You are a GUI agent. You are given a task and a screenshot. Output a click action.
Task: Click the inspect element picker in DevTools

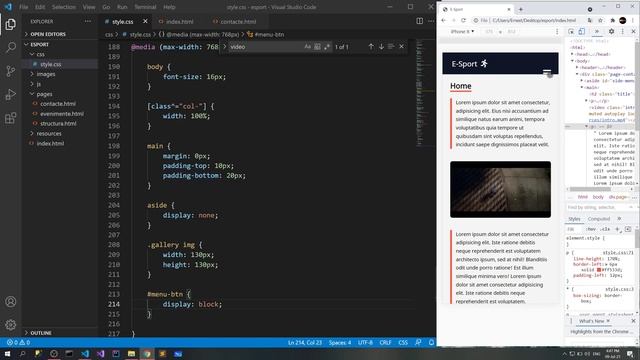click(x=571, y=31)
